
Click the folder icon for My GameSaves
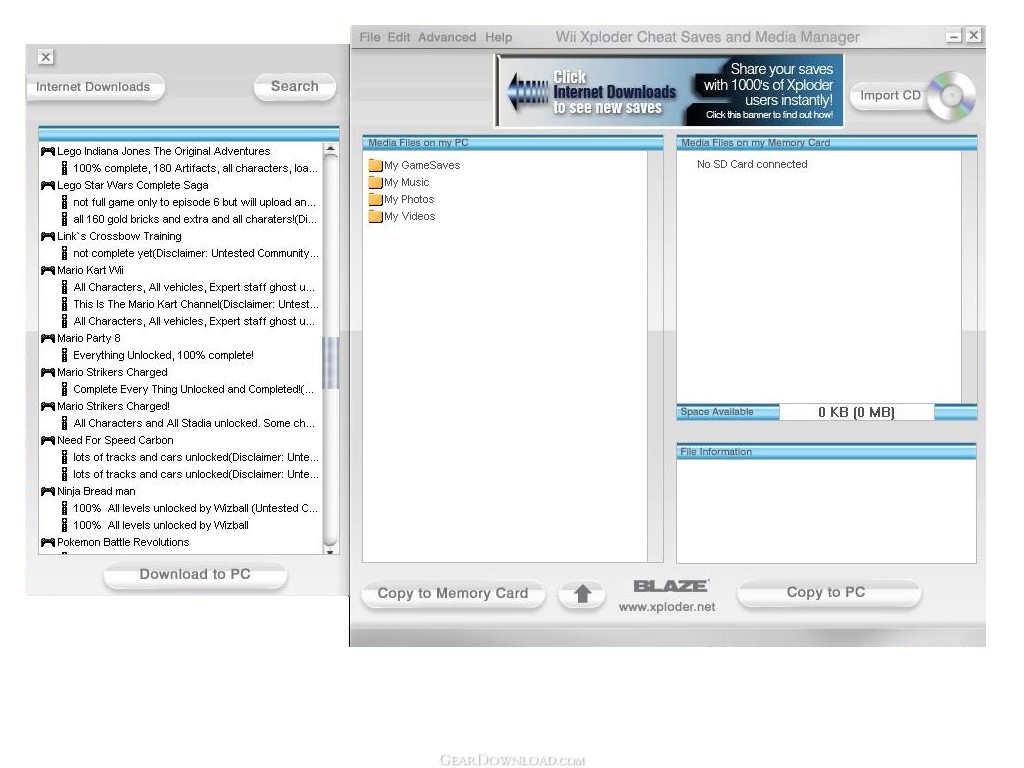tap(375, 165)
